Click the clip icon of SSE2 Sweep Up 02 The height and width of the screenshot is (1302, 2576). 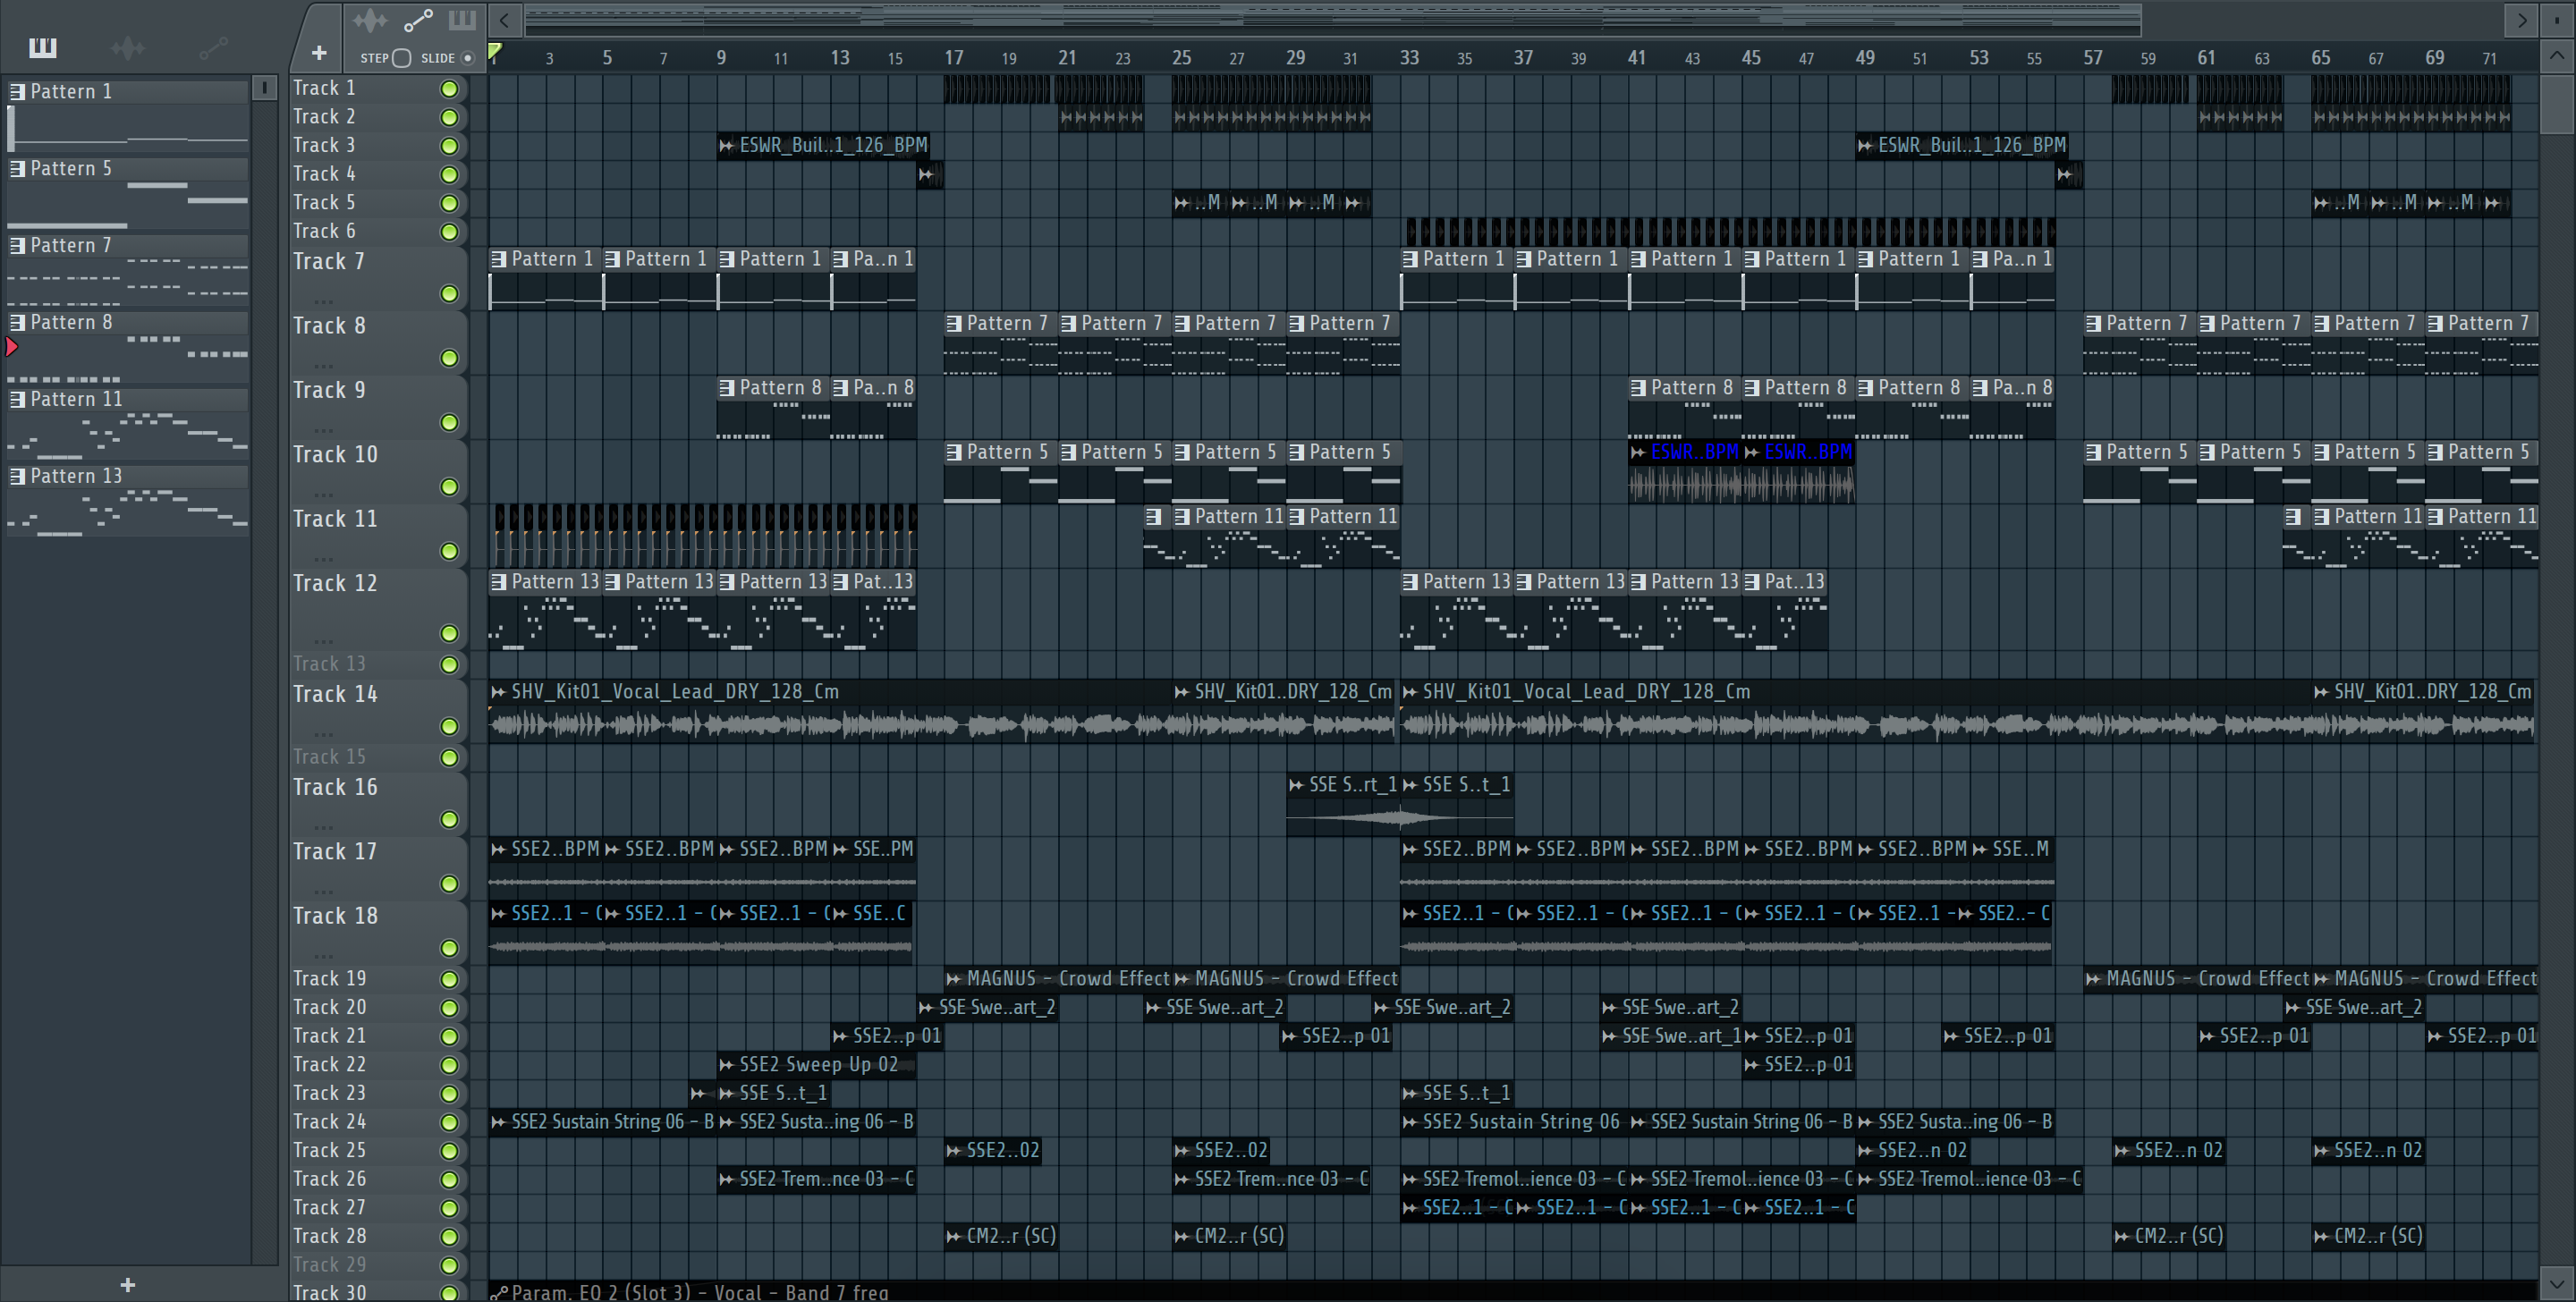727,1065
